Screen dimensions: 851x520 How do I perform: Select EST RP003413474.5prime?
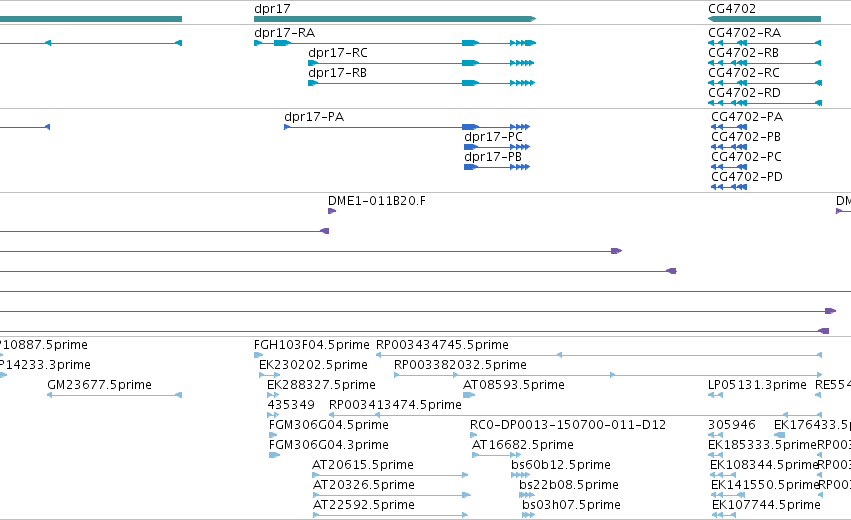click(395, 405)
